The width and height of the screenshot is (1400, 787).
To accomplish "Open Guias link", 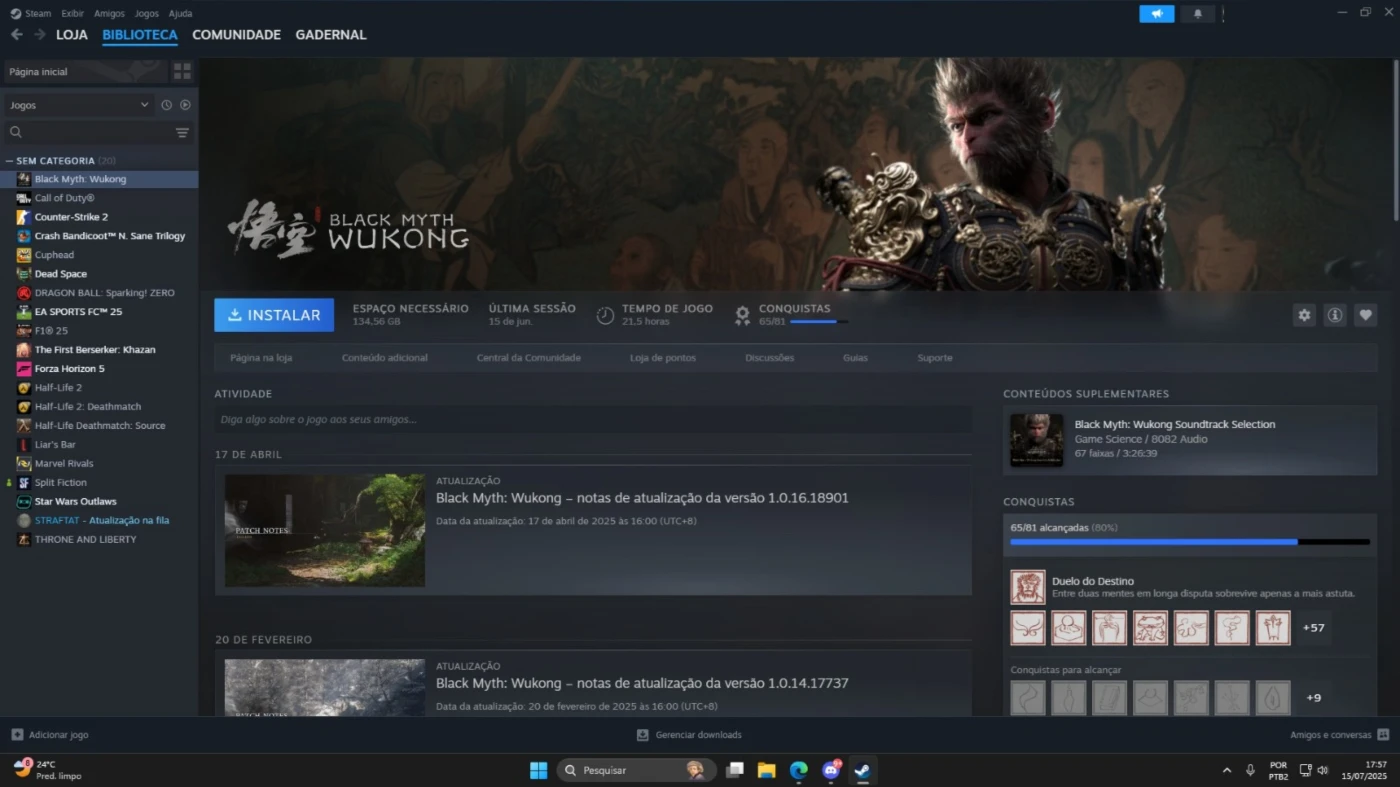I will (x=855, y=358).
